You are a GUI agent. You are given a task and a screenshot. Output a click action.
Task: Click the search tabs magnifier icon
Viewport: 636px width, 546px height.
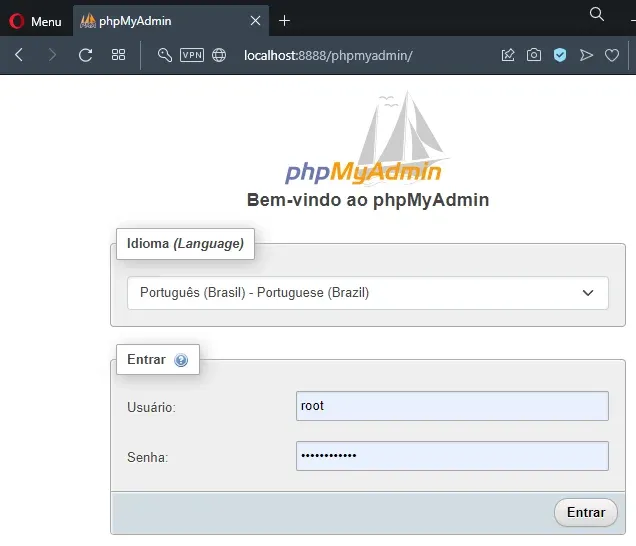click(x=596, y=14)
